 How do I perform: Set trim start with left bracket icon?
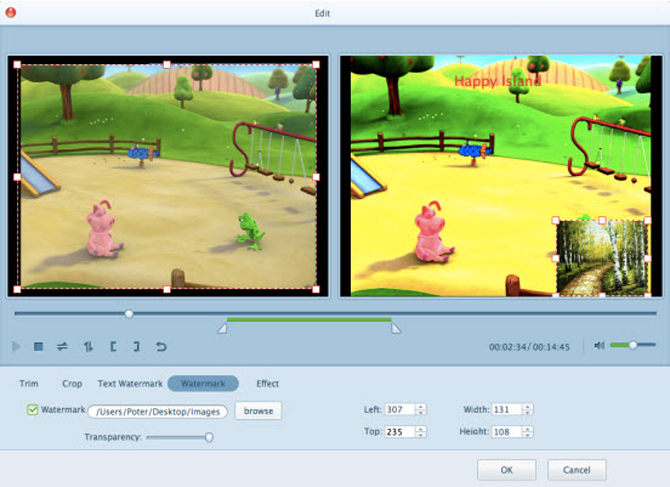pyautogui.click(x=114, y=346)
